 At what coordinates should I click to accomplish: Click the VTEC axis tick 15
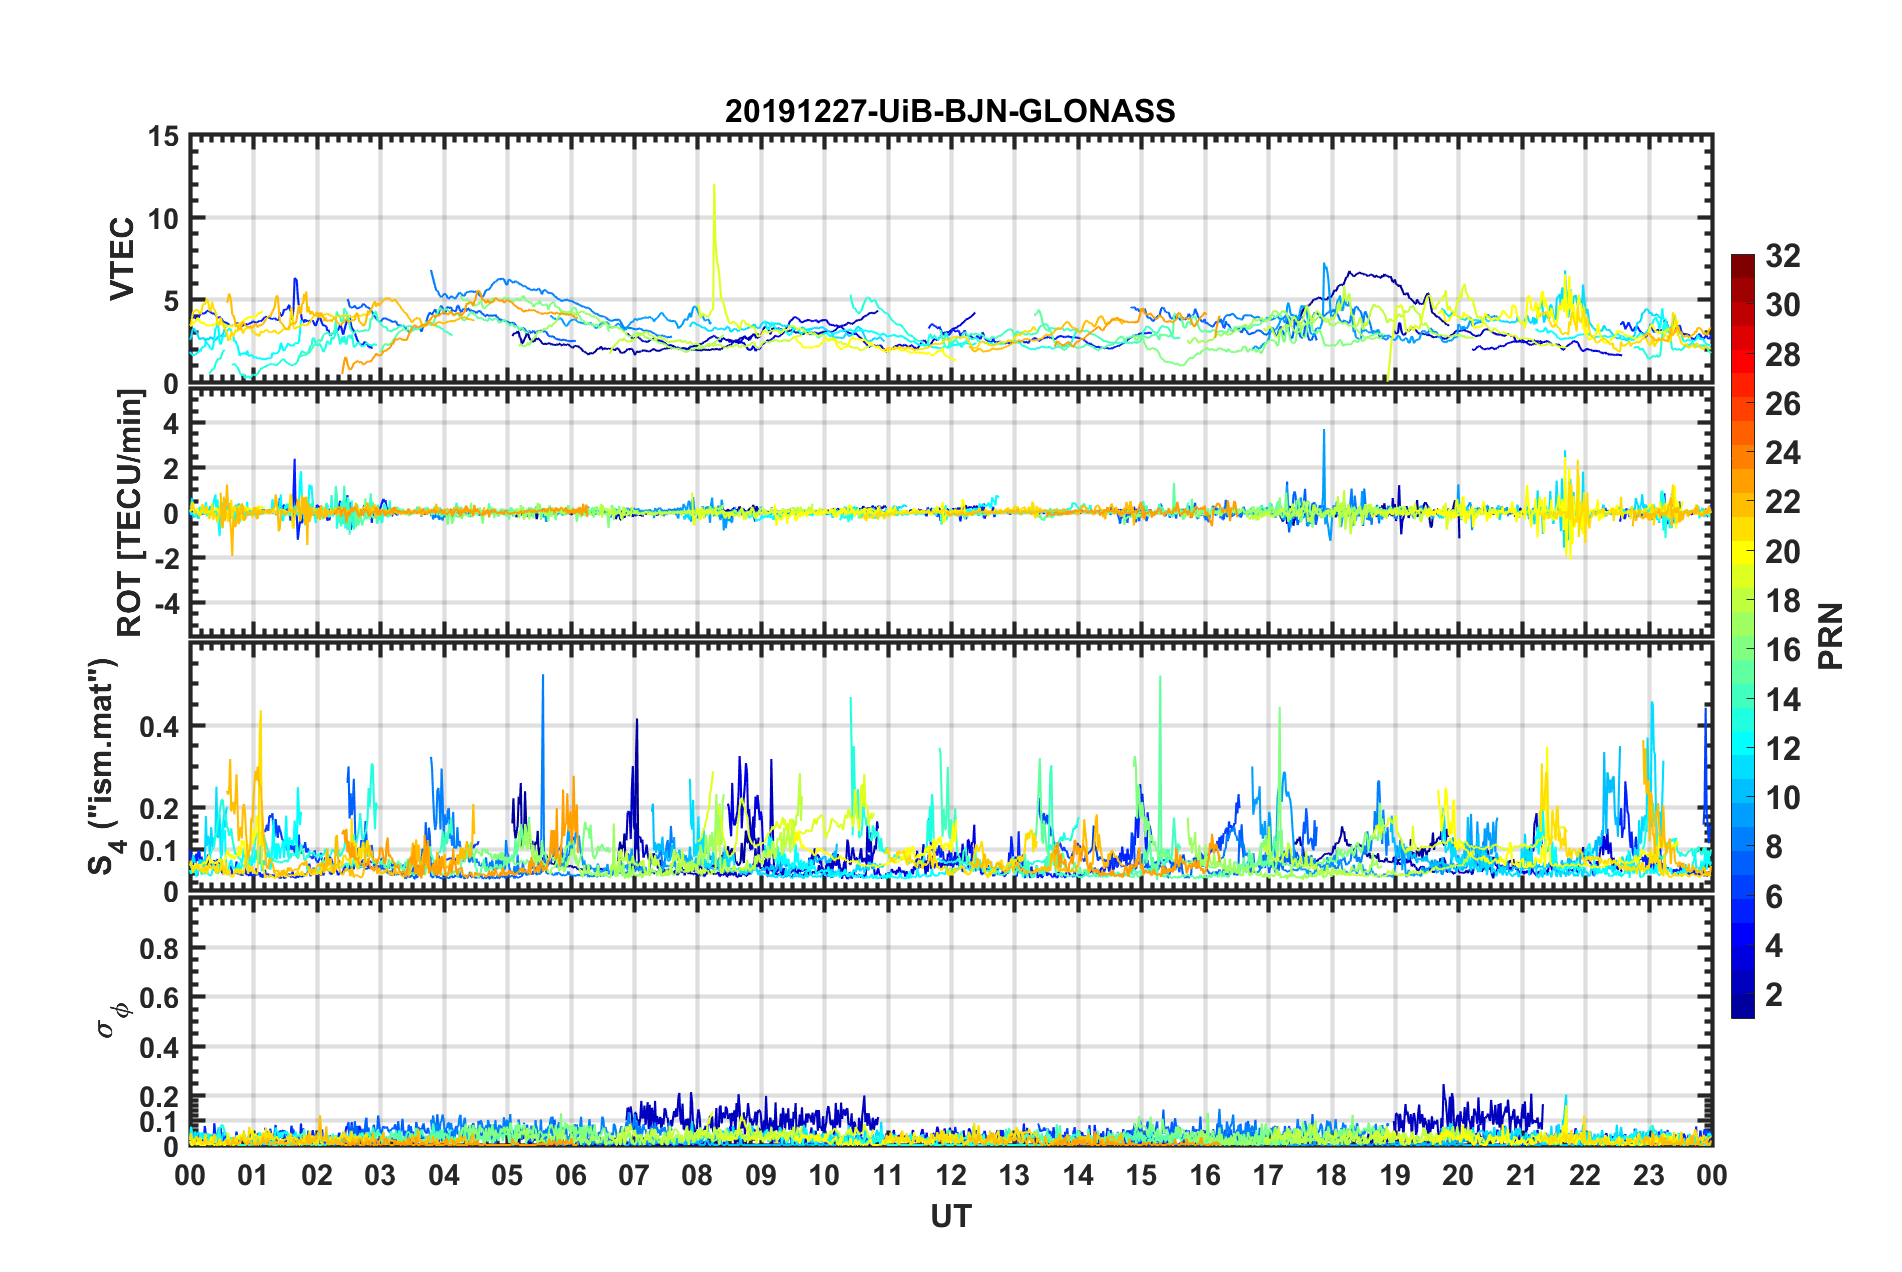(163, 136)
